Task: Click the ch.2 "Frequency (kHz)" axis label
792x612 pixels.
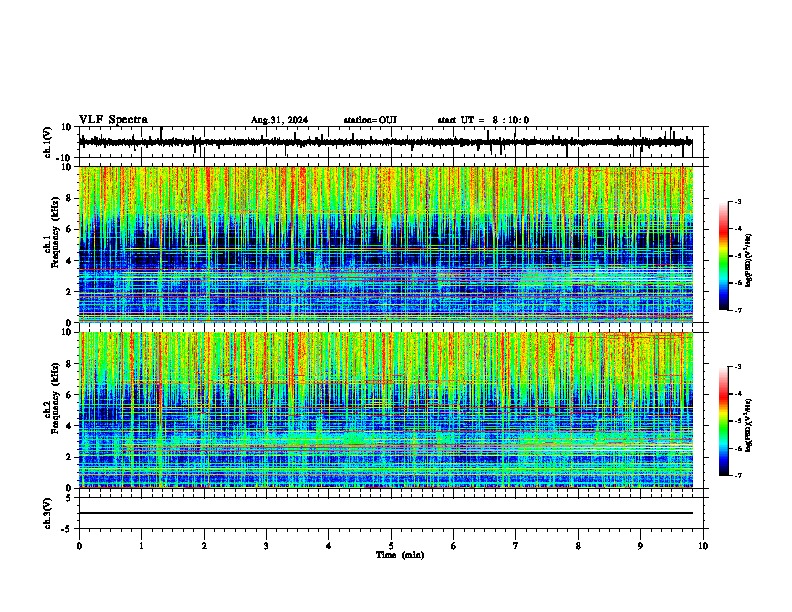Action: (x=55, y=399)
